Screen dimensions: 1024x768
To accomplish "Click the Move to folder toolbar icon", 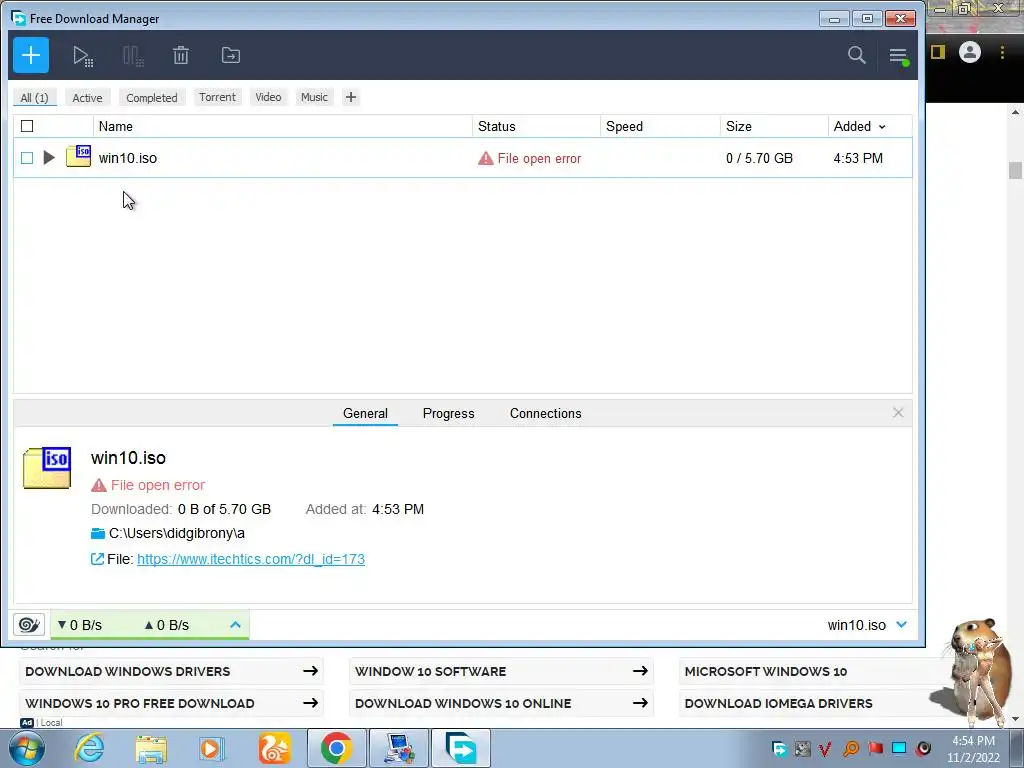I will [231, 56].
